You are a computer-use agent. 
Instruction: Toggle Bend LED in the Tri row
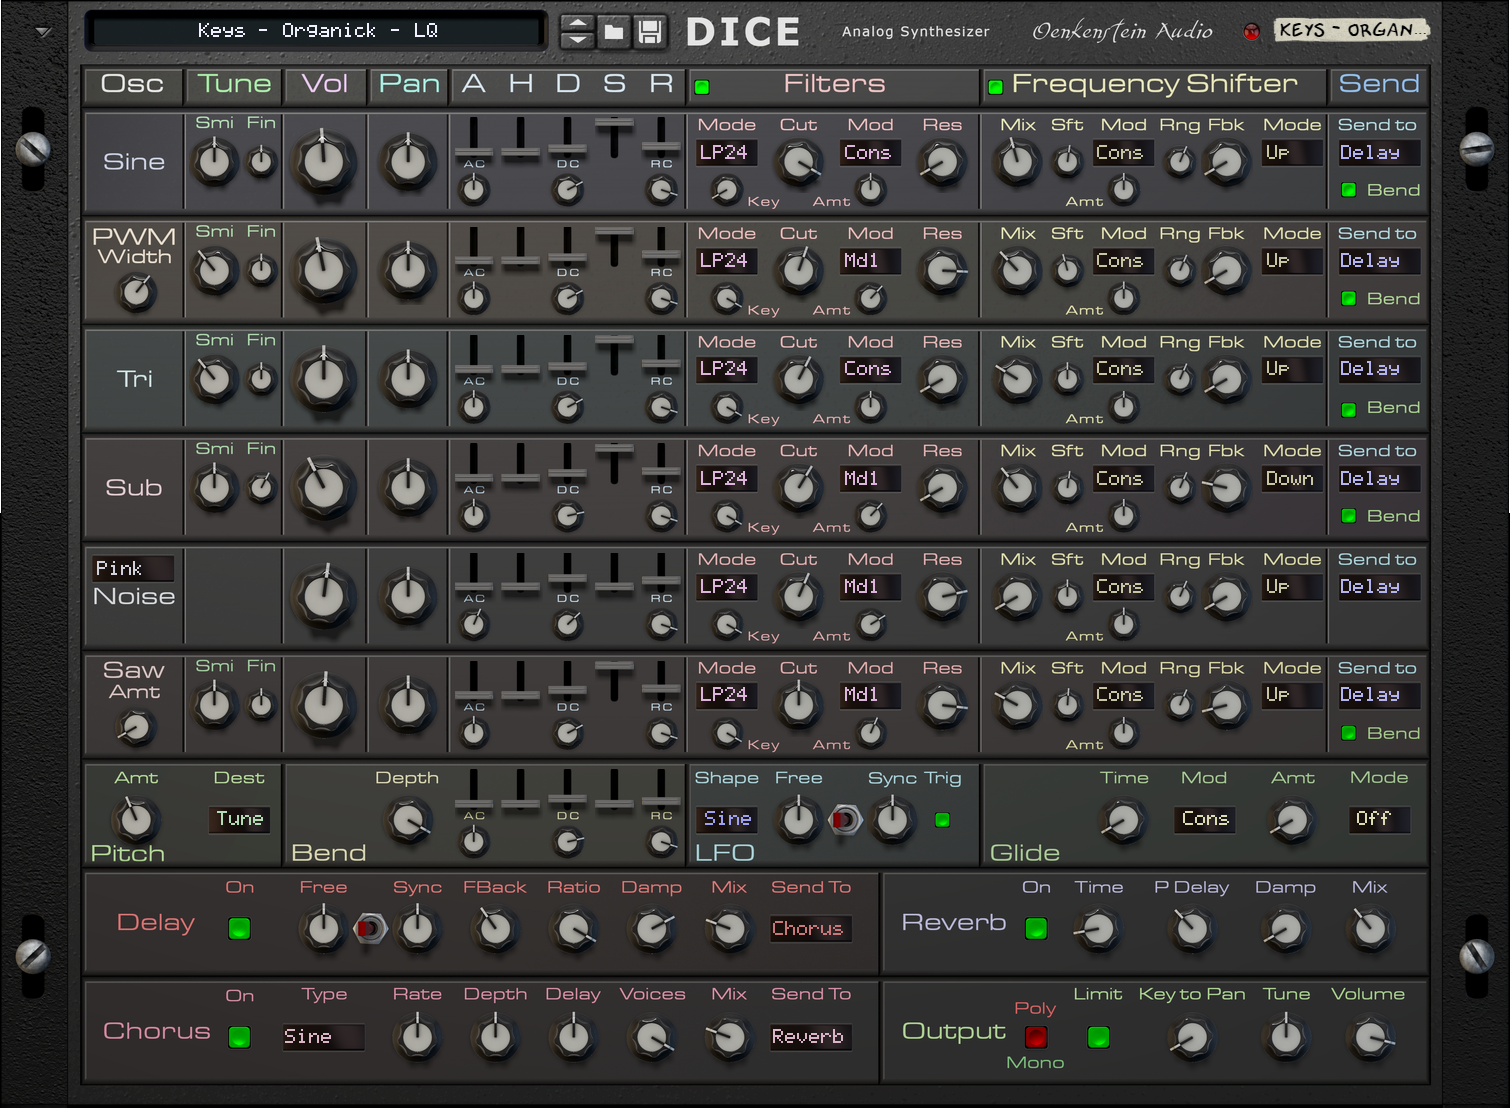tap(1348, 408)
